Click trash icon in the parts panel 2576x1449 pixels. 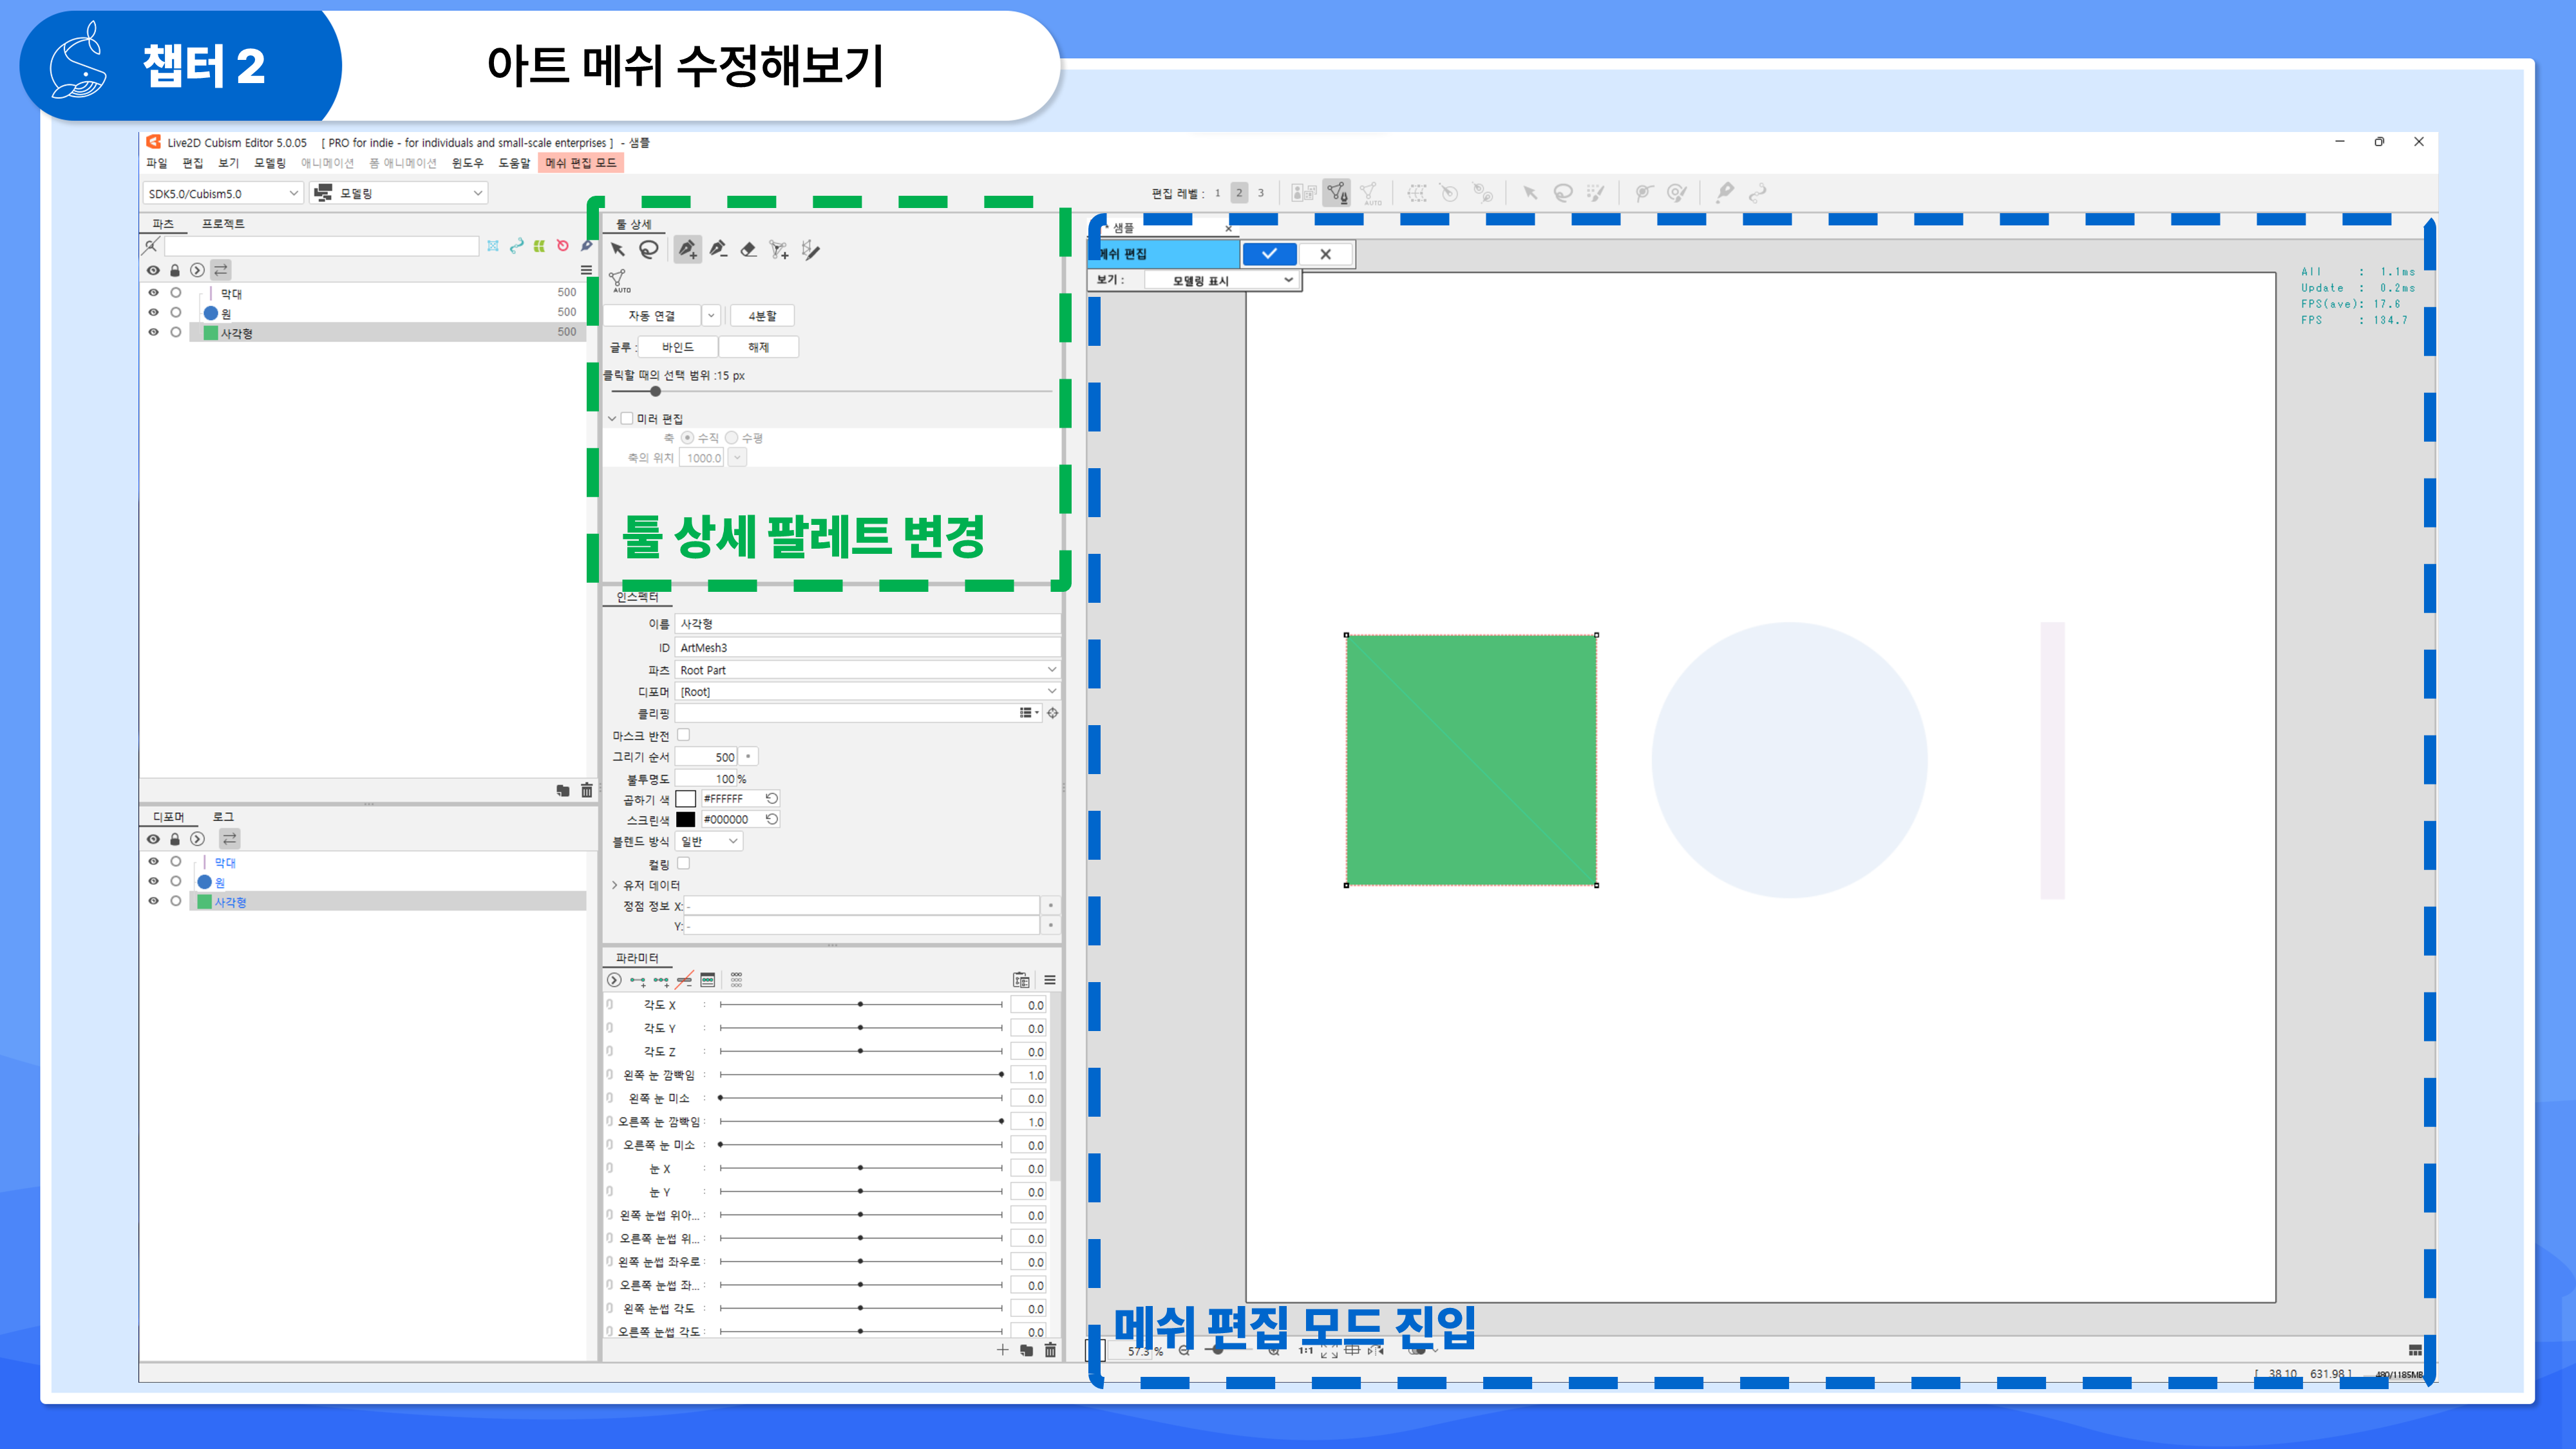(587, 791)
